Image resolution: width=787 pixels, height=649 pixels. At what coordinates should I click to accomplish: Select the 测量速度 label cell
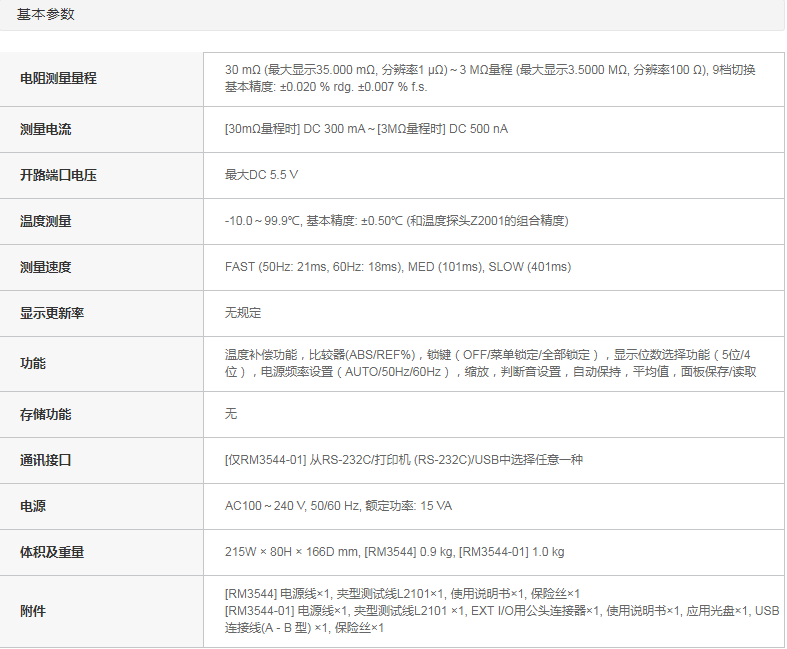click(x=46, y=267)
